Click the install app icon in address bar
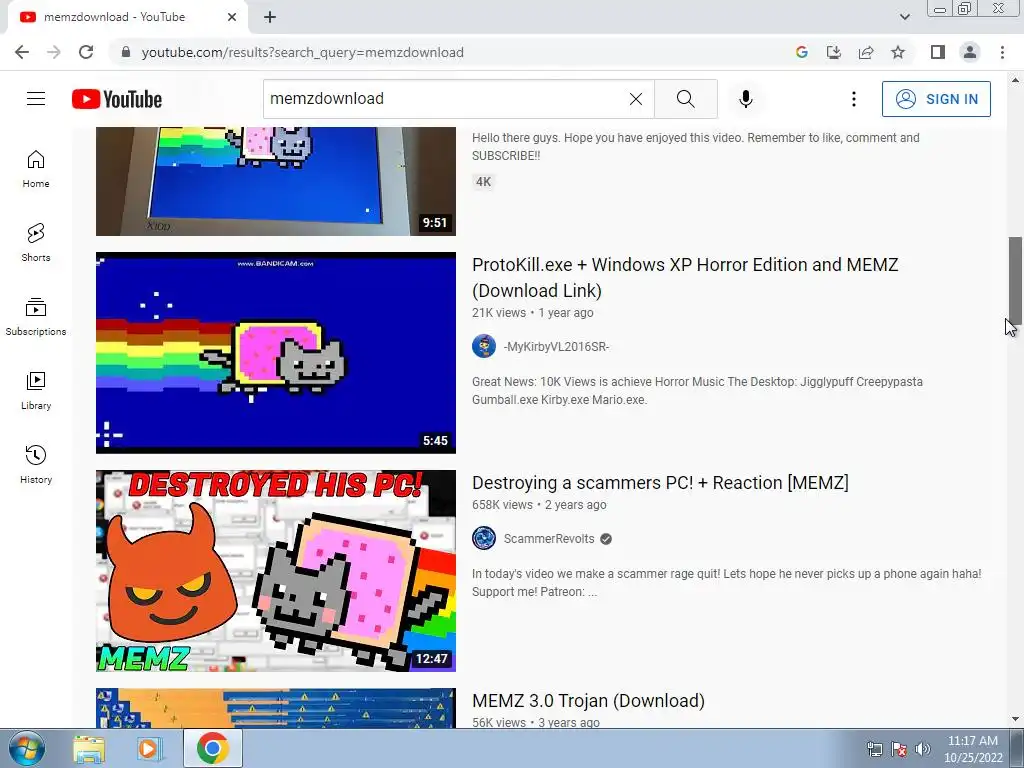The height and width of the screenshot is (768, 1024). click(x=834, y=52)
